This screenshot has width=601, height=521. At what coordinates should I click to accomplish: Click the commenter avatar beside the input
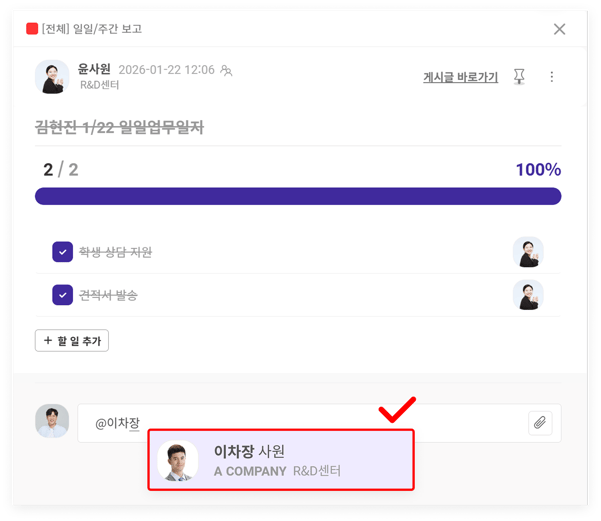click(52, 421)
